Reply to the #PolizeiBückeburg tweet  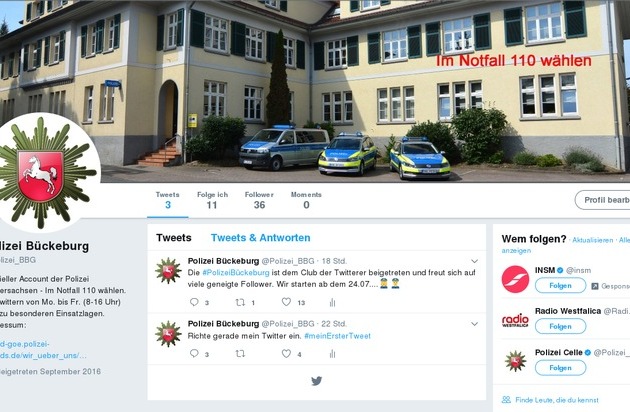(194, 302)
